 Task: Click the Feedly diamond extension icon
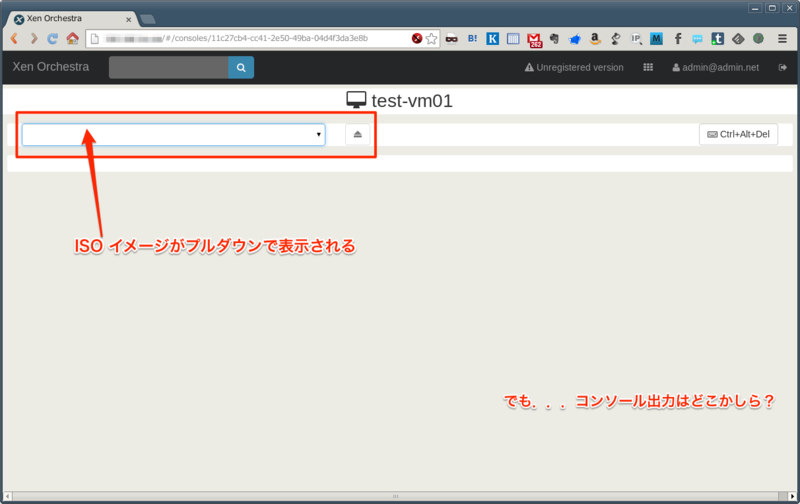coord(738,38)
